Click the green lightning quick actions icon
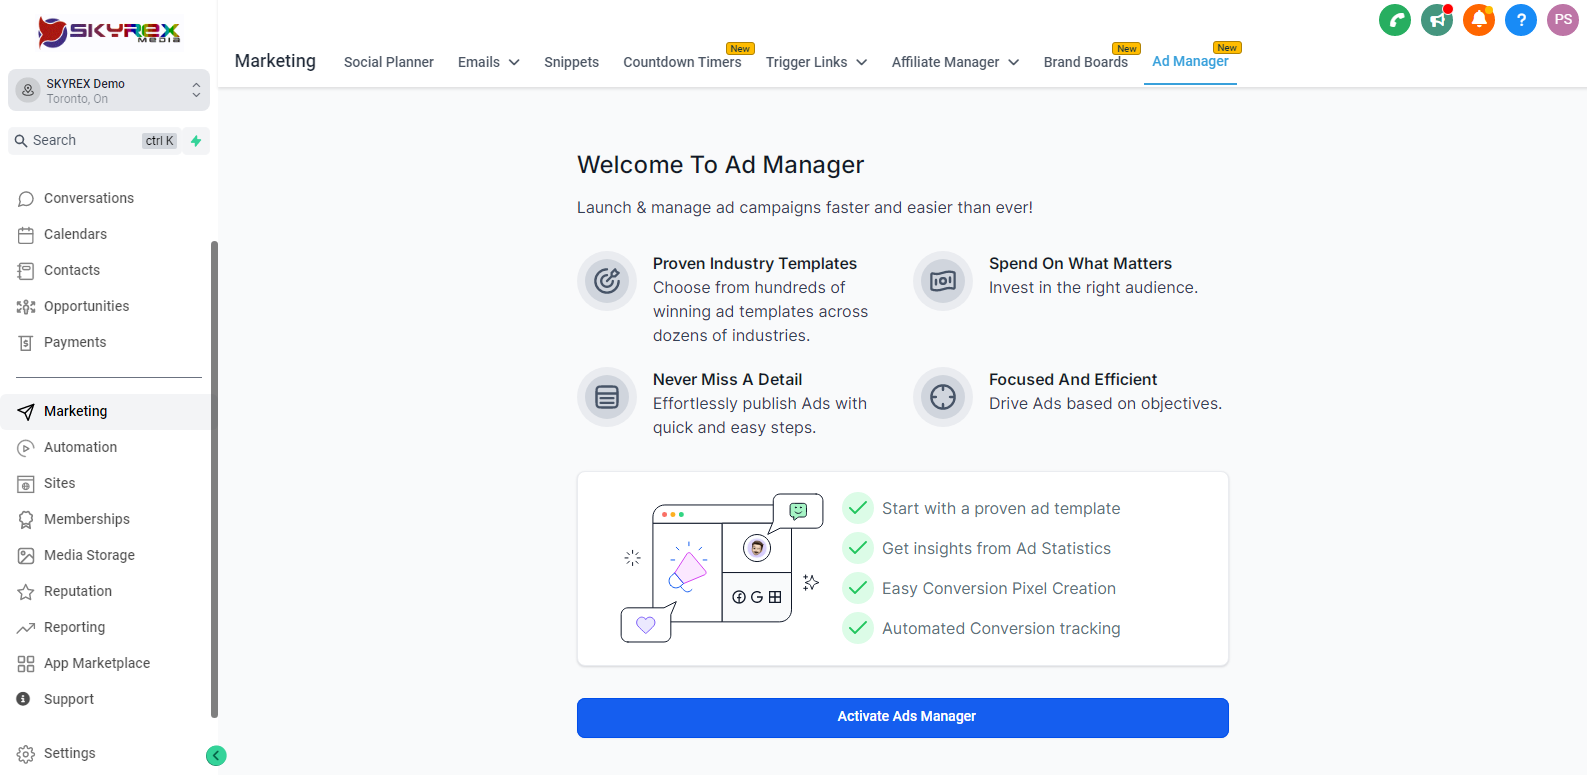 196,141
